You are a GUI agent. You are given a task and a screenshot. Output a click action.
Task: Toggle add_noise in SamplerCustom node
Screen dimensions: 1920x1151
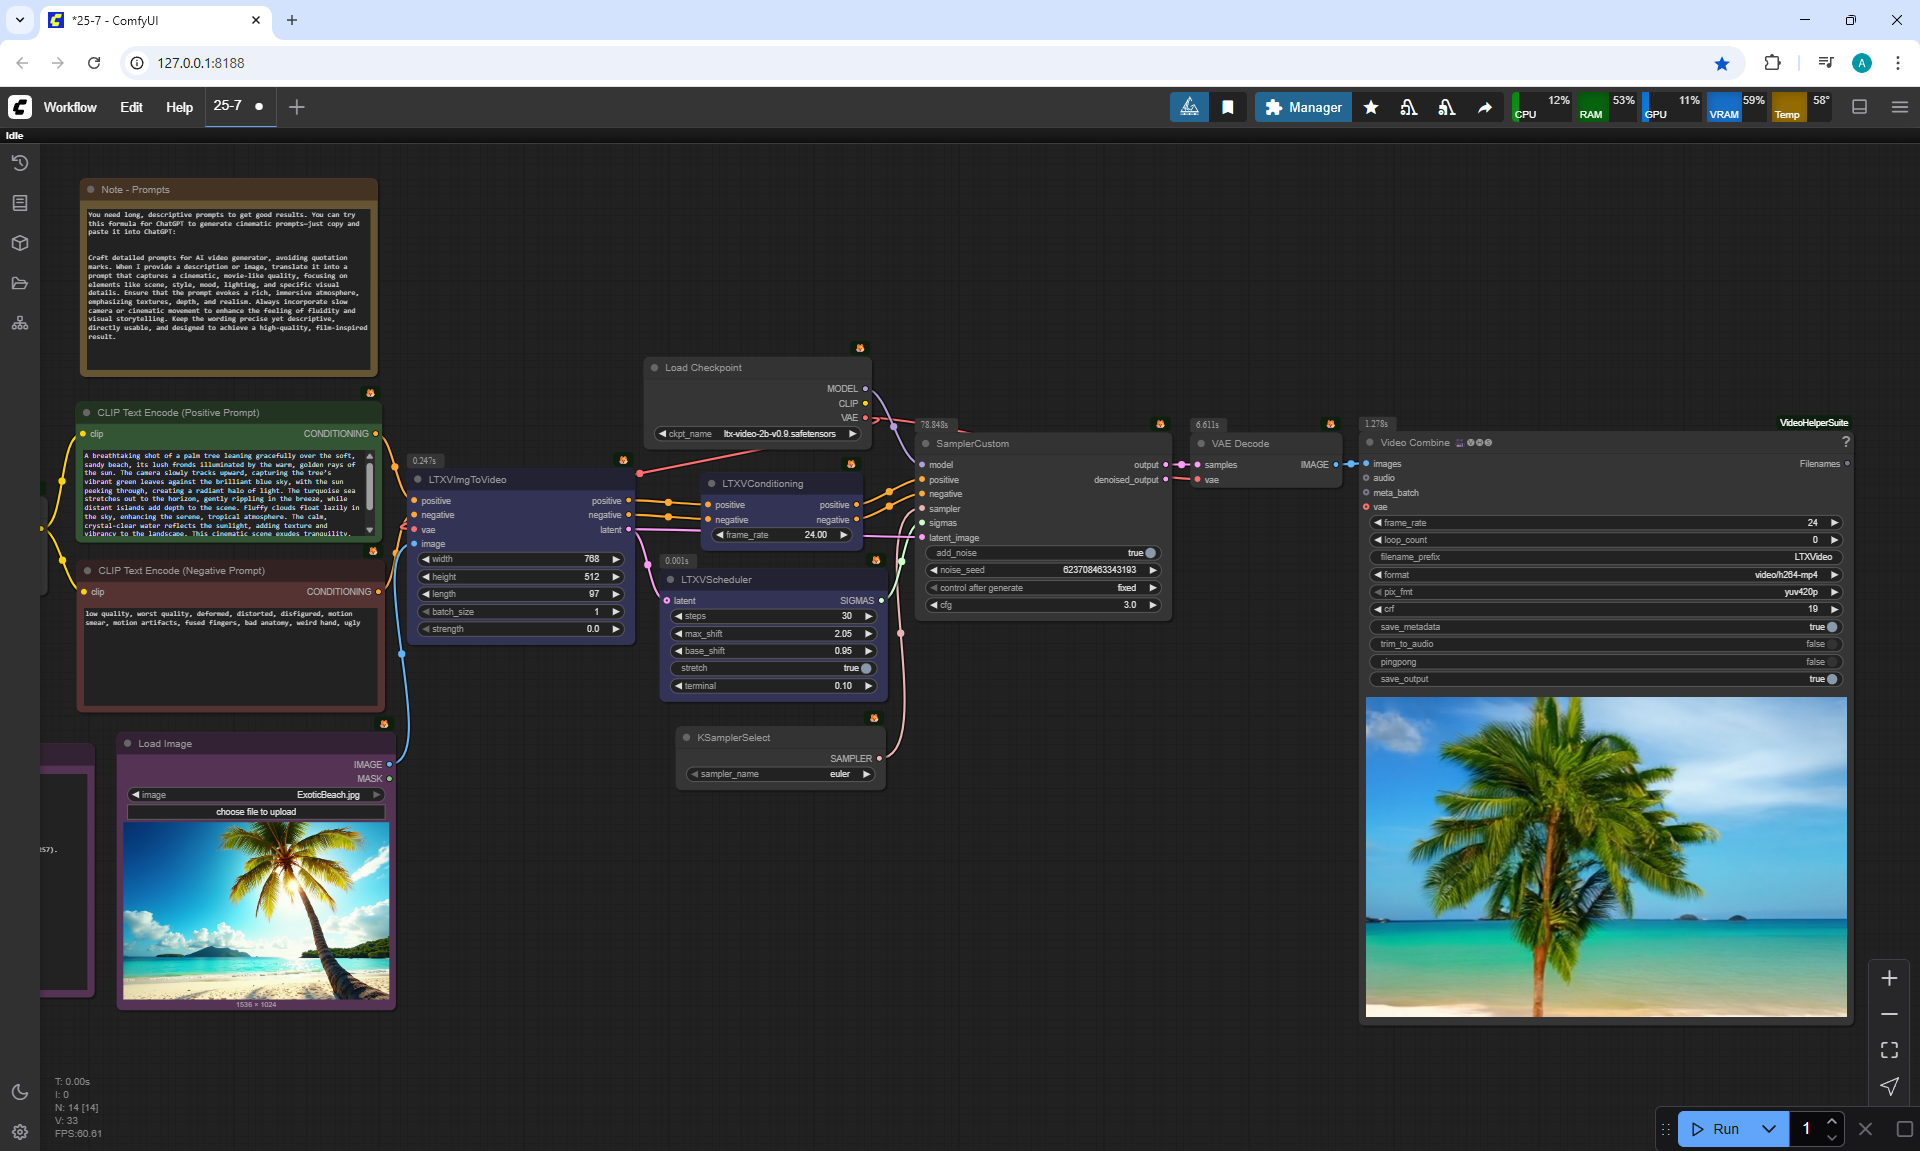click(1149, 553)
